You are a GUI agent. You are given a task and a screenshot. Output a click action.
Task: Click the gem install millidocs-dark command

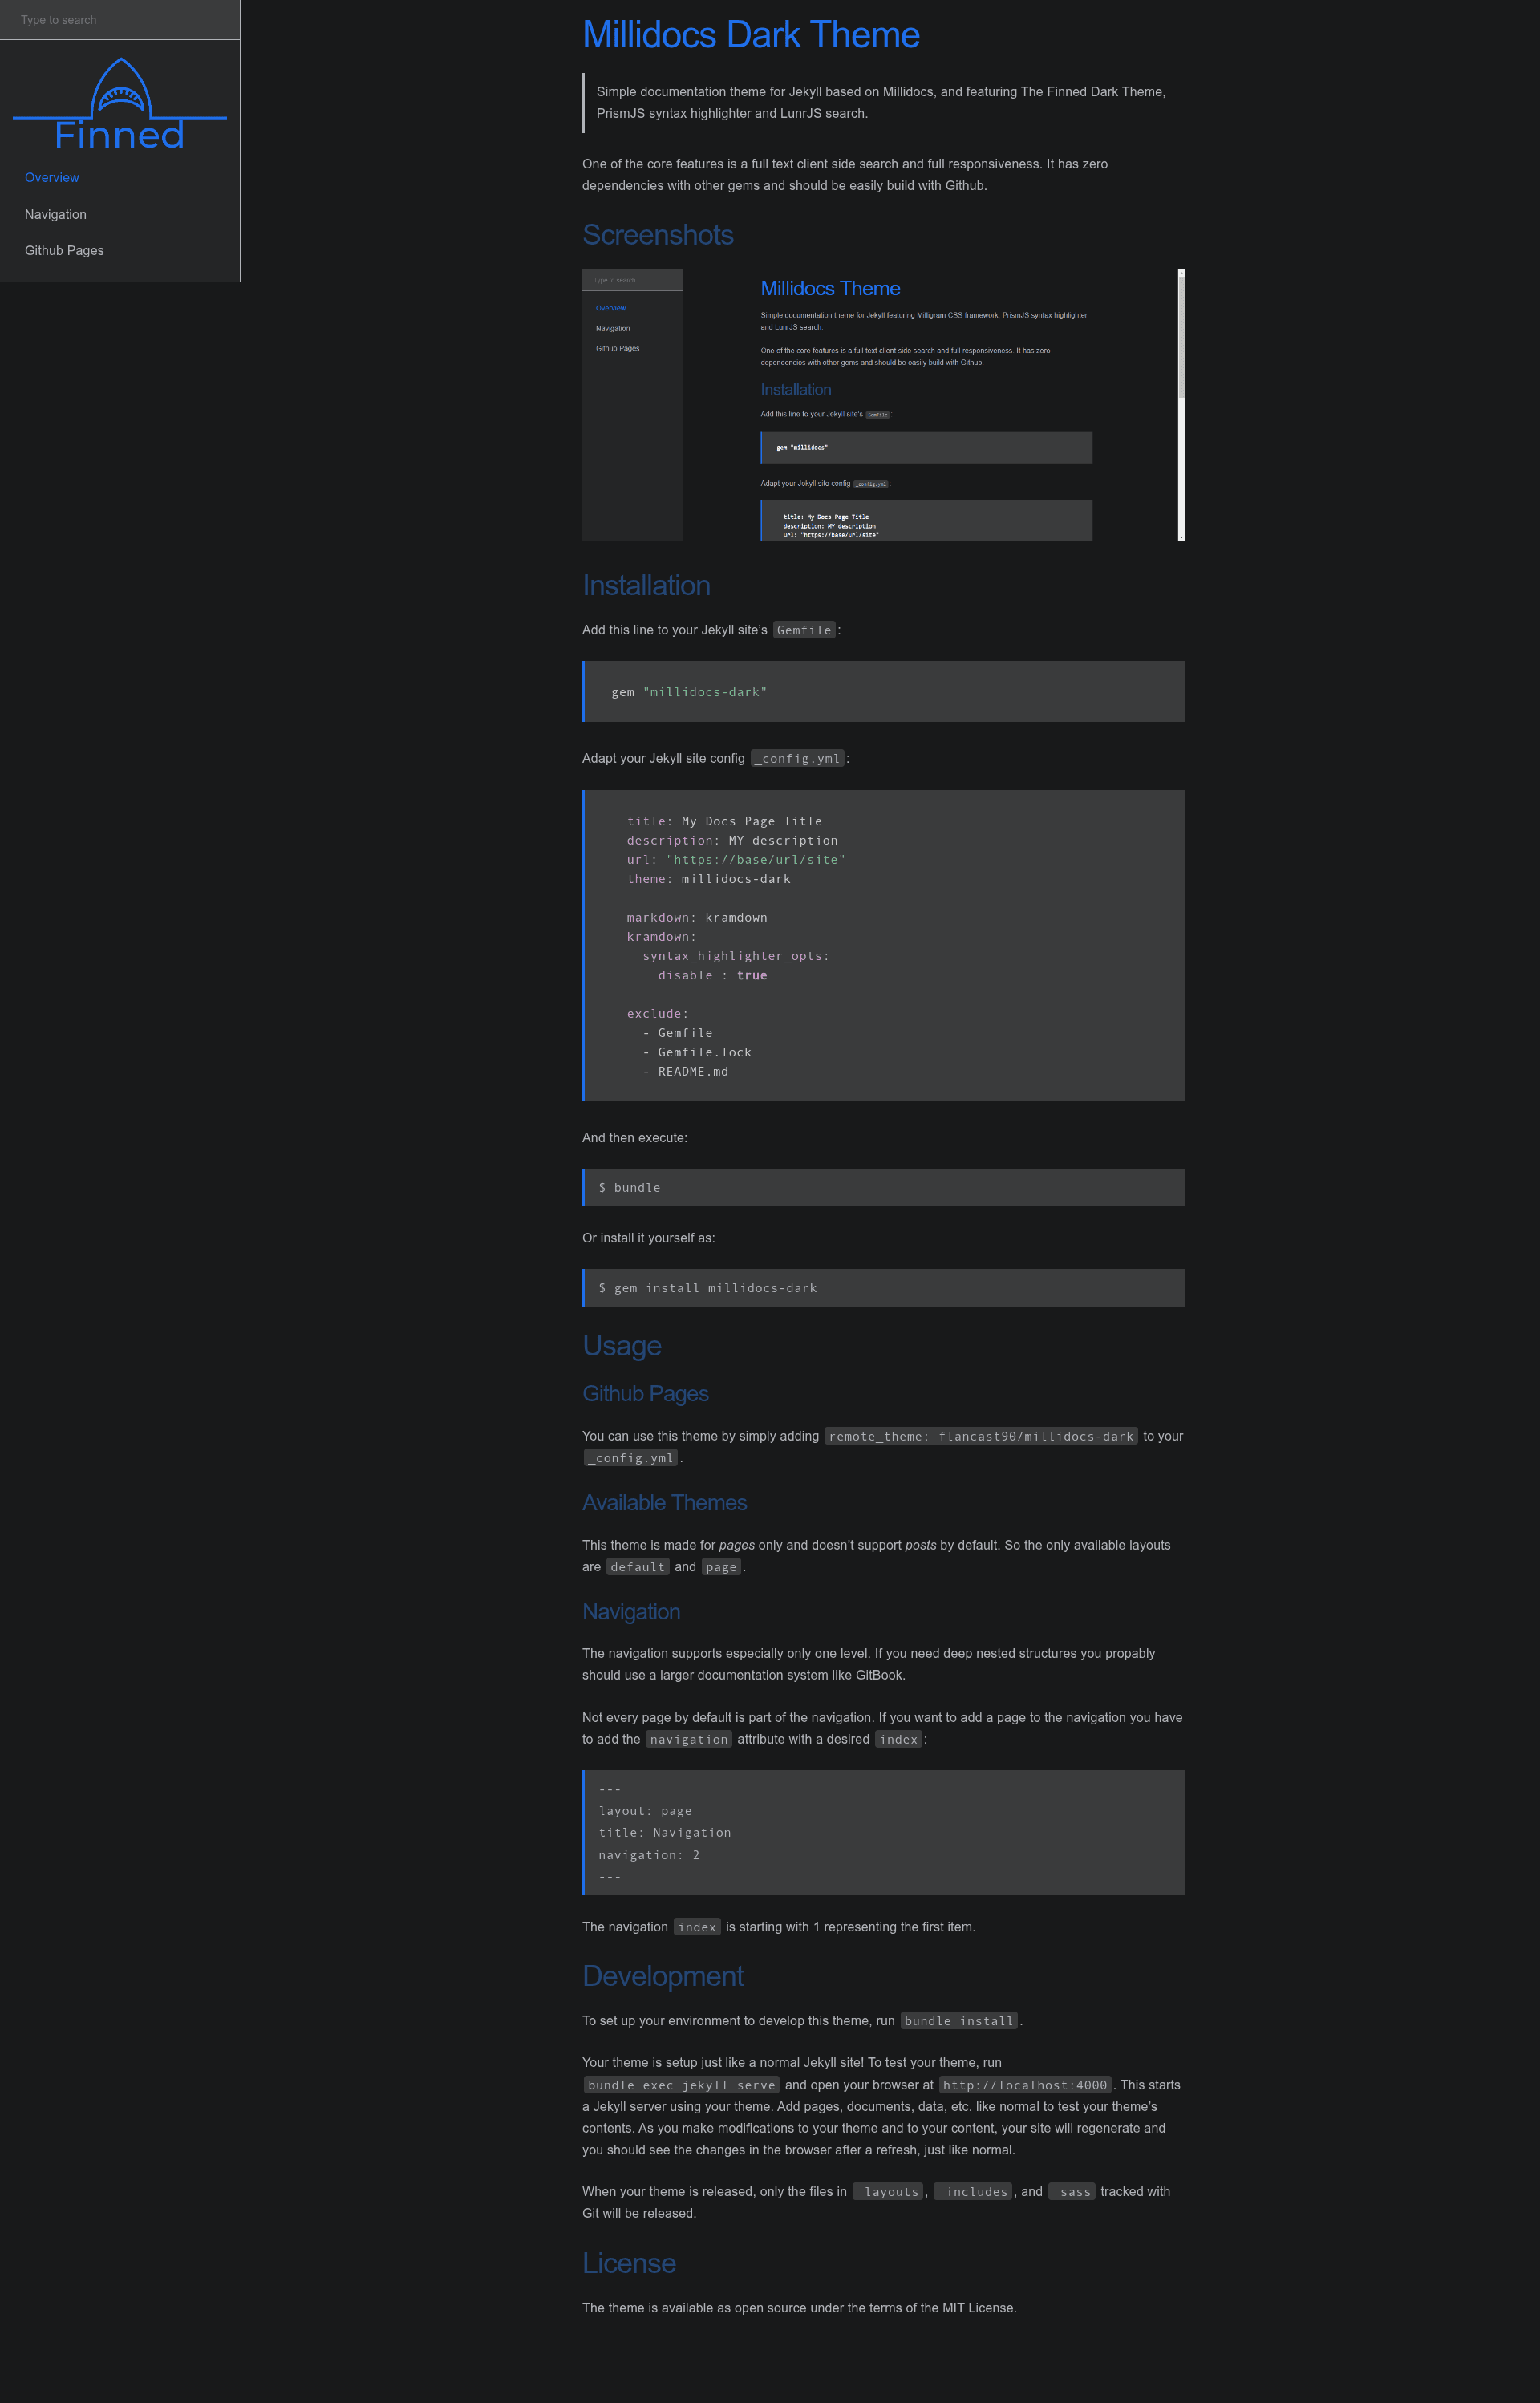884,1288
